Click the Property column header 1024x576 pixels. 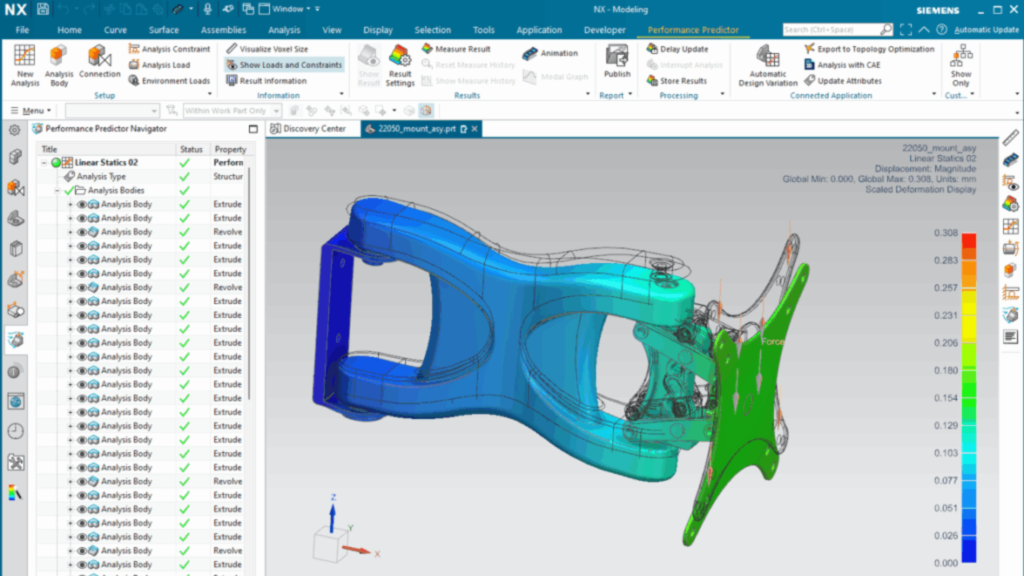pyautogui.click(x=230, y=149)
